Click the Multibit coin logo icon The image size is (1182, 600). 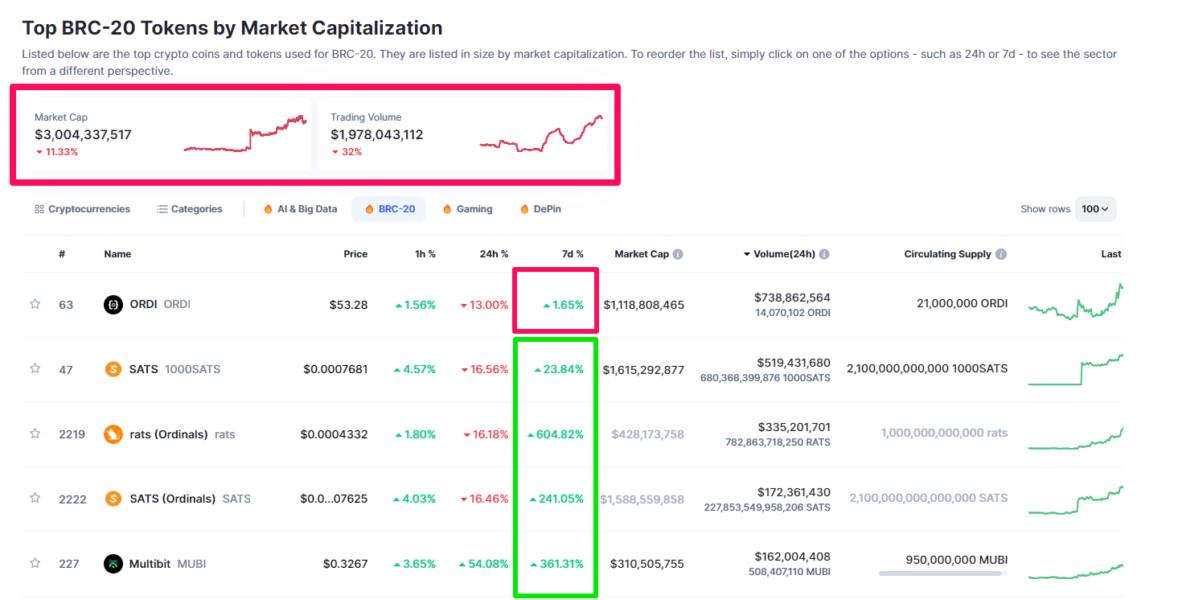113,564
